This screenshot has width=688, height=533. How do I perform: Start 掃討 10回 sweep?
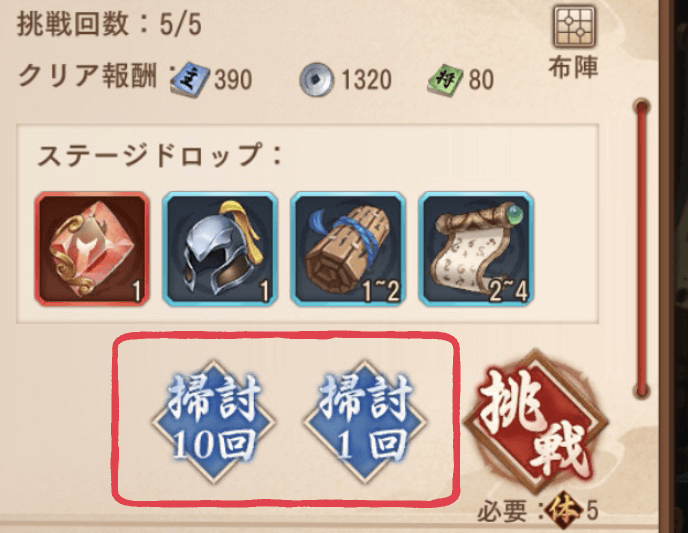[214, 422]
